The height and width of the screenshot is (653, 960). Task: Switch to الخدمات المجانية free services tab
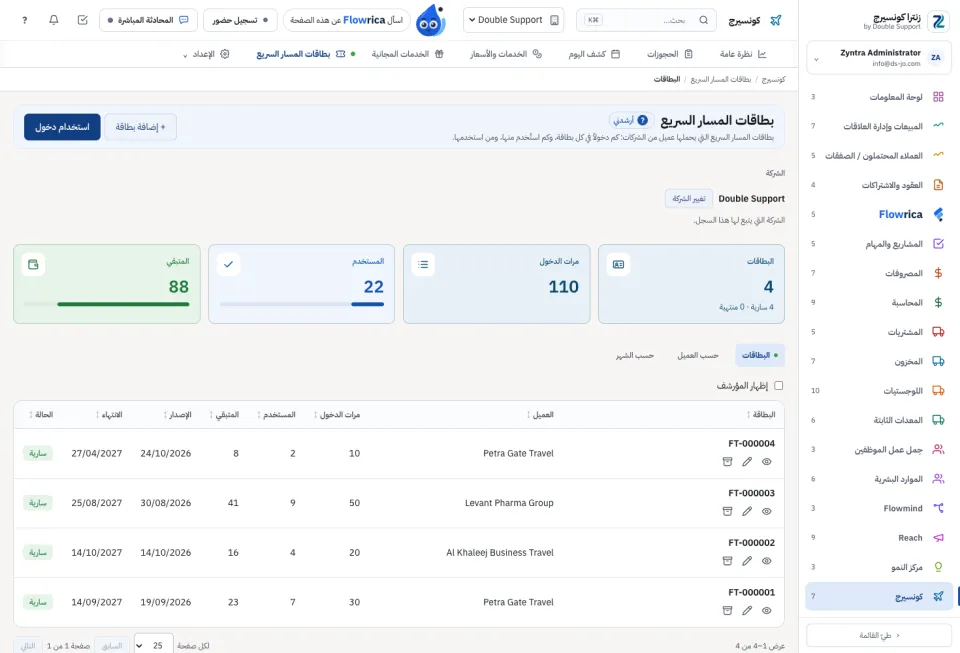[x=407, y=54]
